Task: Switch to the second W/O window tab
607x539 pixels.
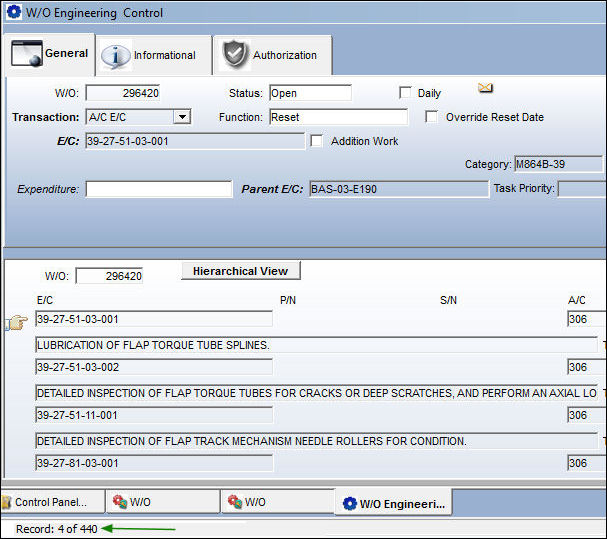Action: click(278, 502)
